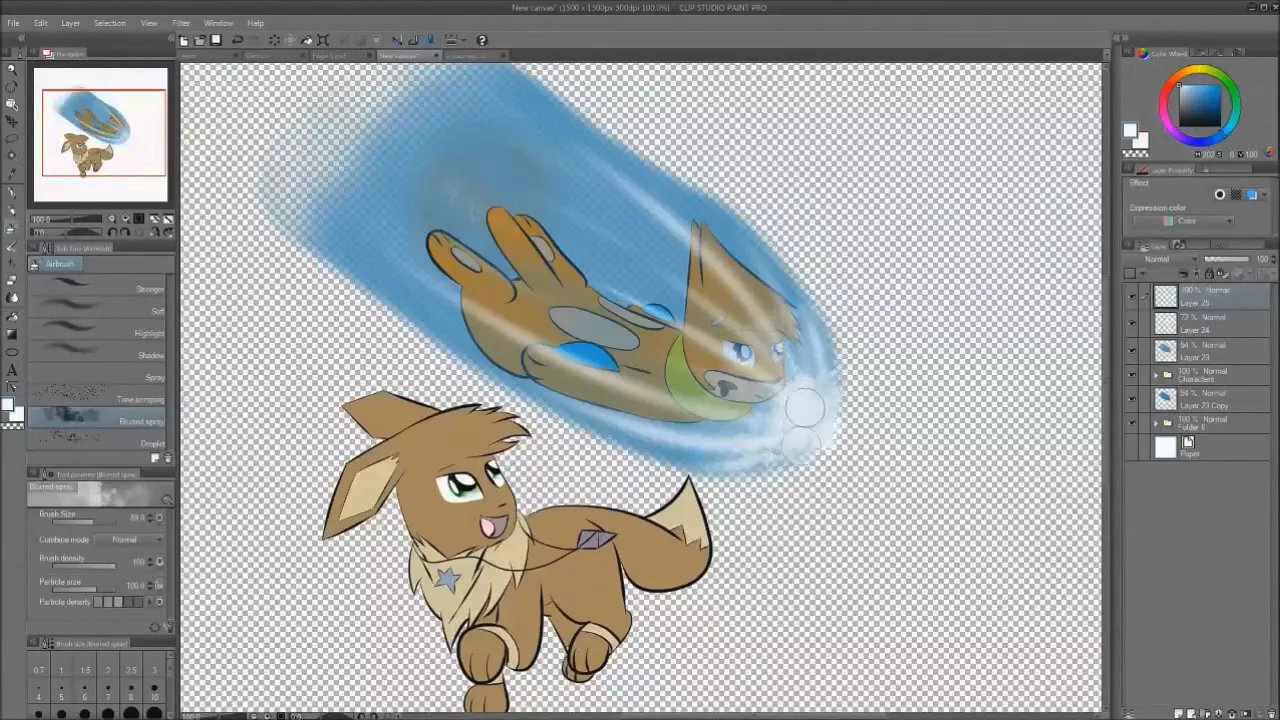Select the Zoom magnifier tool
The image size is (1280, 720).
click(11, 70)
